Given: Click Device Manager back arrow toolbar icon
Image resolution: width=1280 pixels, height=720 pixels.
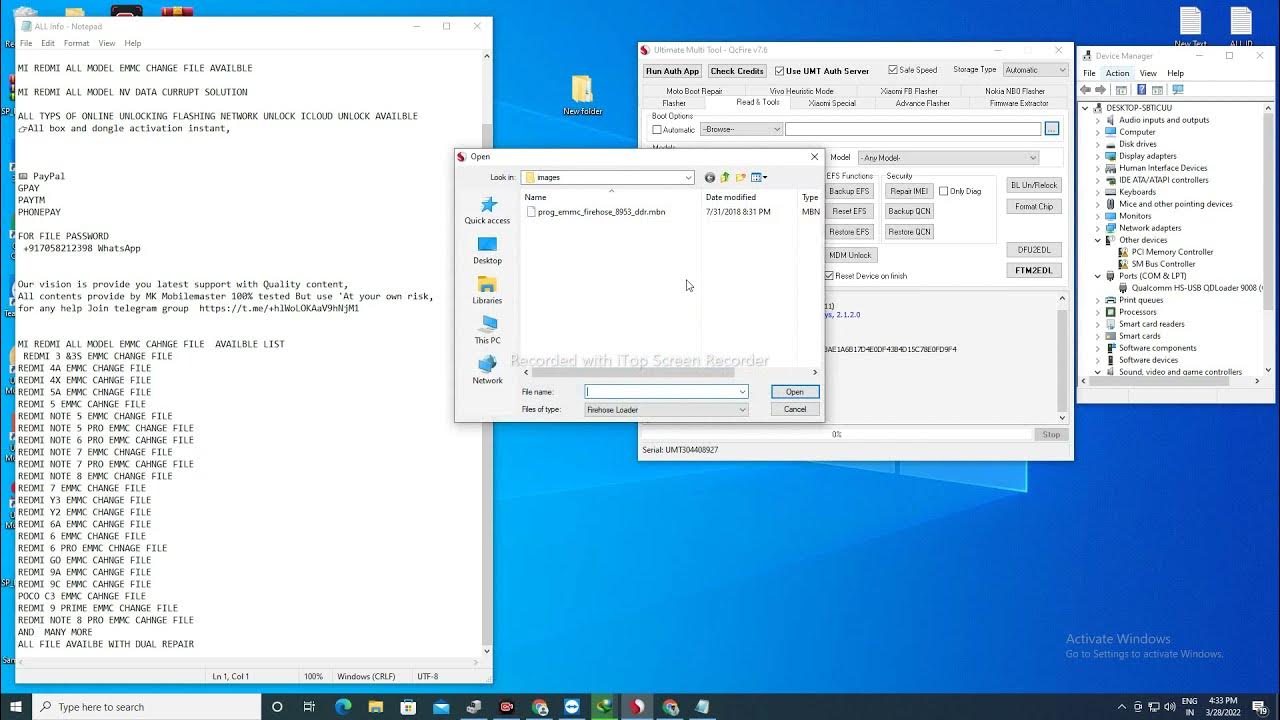Looking at the screenshot, I should coord(1087,90).
